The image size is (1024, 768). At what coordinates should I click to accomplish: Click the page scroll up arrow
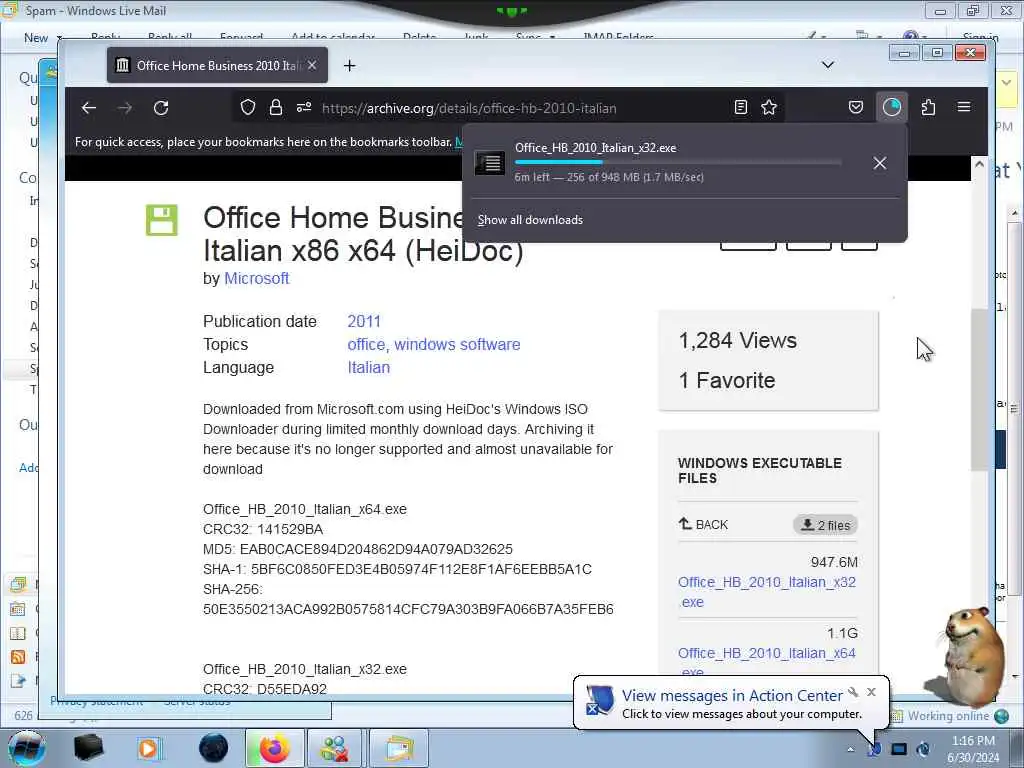pyautogui.click(x=979, y=165)
